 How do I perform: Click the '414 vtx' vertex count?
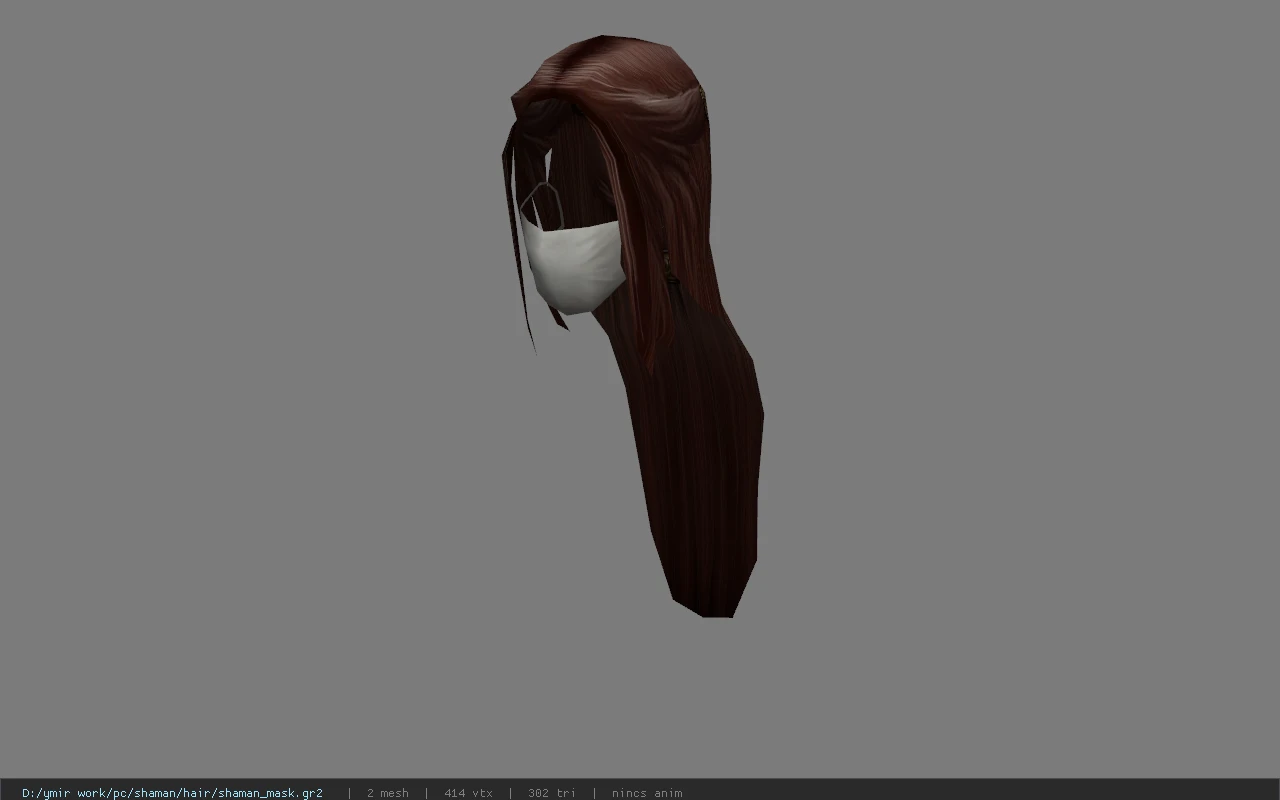coord(468,793)
